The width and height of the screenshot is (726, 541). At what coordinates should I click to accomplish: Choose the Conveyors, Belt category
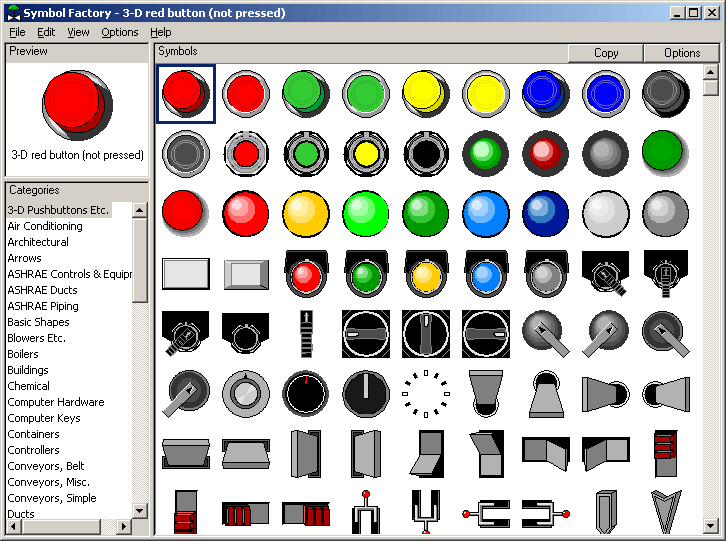(46, 466)
